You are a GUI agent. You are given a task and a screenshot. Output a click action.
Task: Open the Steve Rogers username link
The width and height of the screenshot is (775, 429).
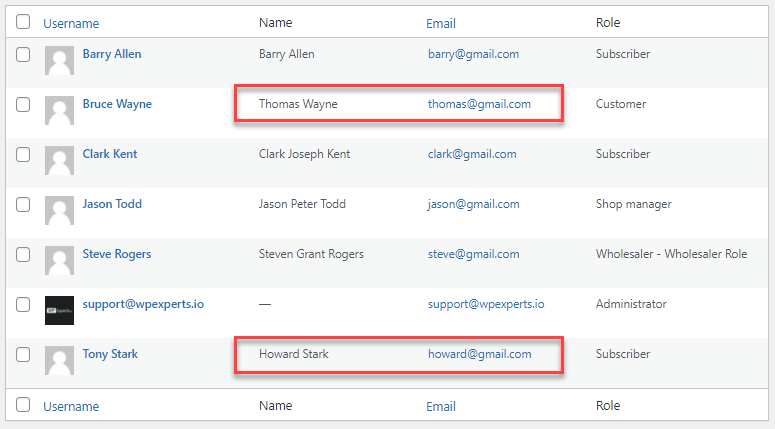(x=117, y=254)
